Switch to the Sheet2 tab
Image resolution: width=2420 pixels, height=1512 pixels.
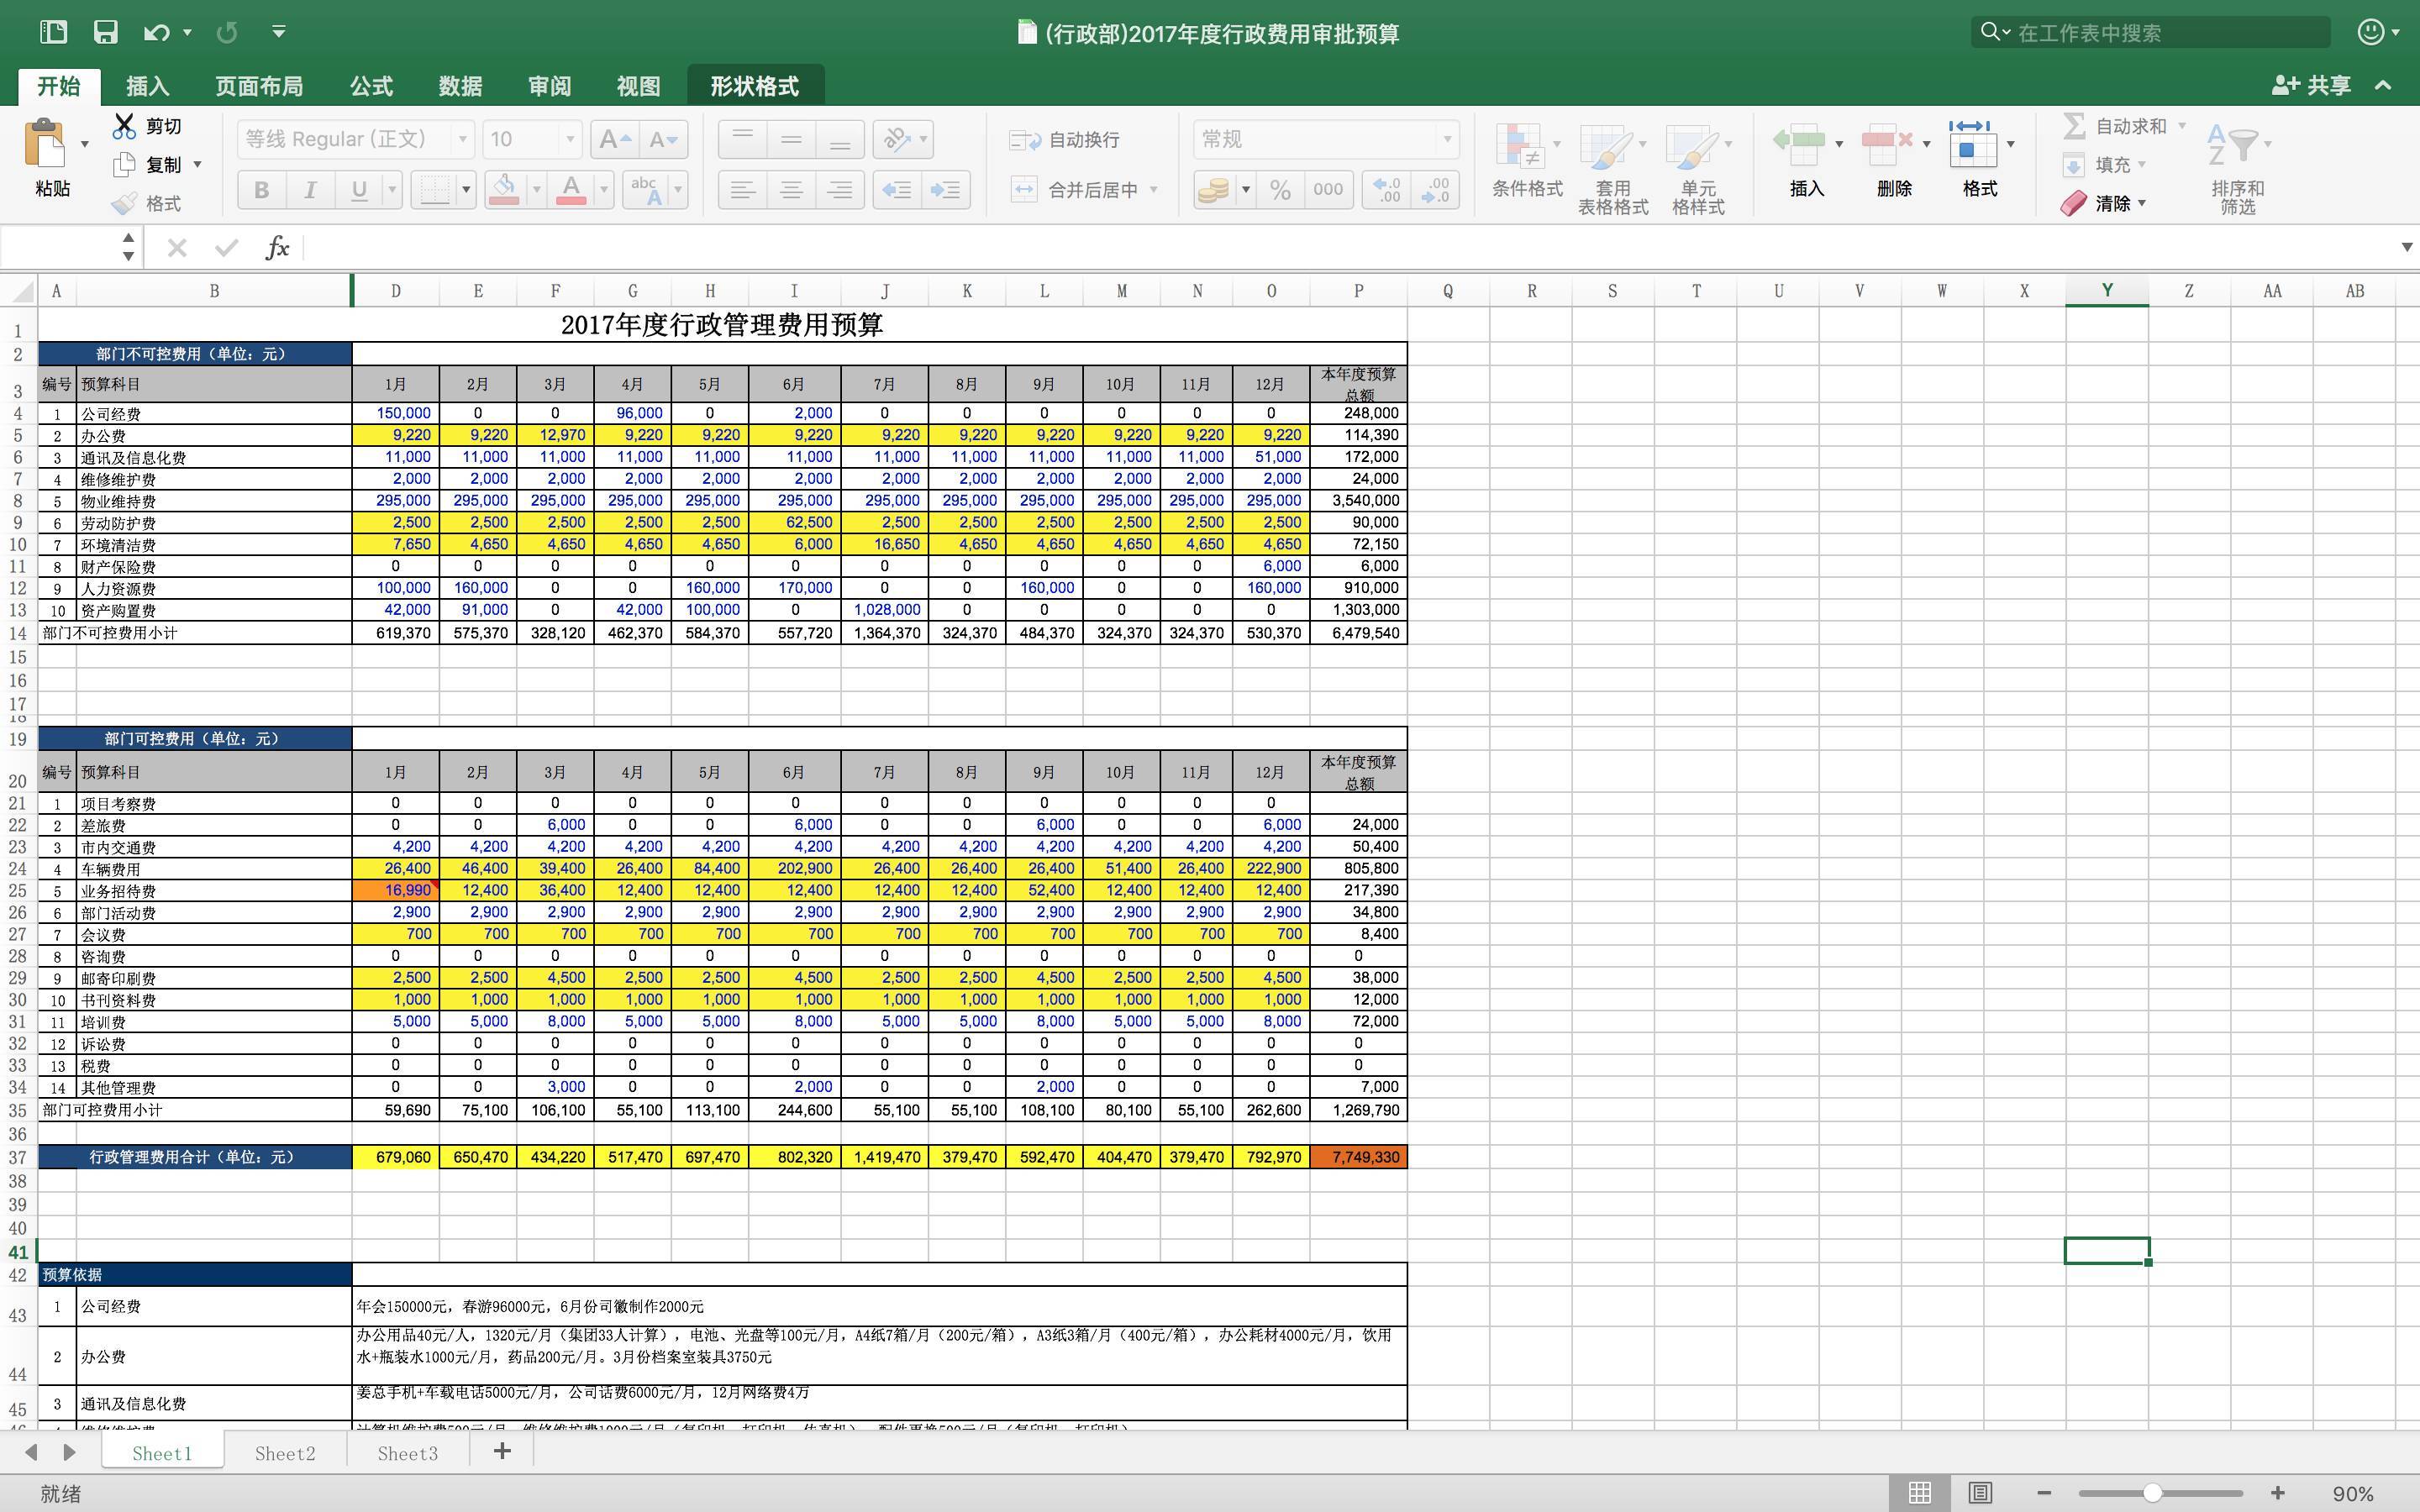pos(285,1453)
